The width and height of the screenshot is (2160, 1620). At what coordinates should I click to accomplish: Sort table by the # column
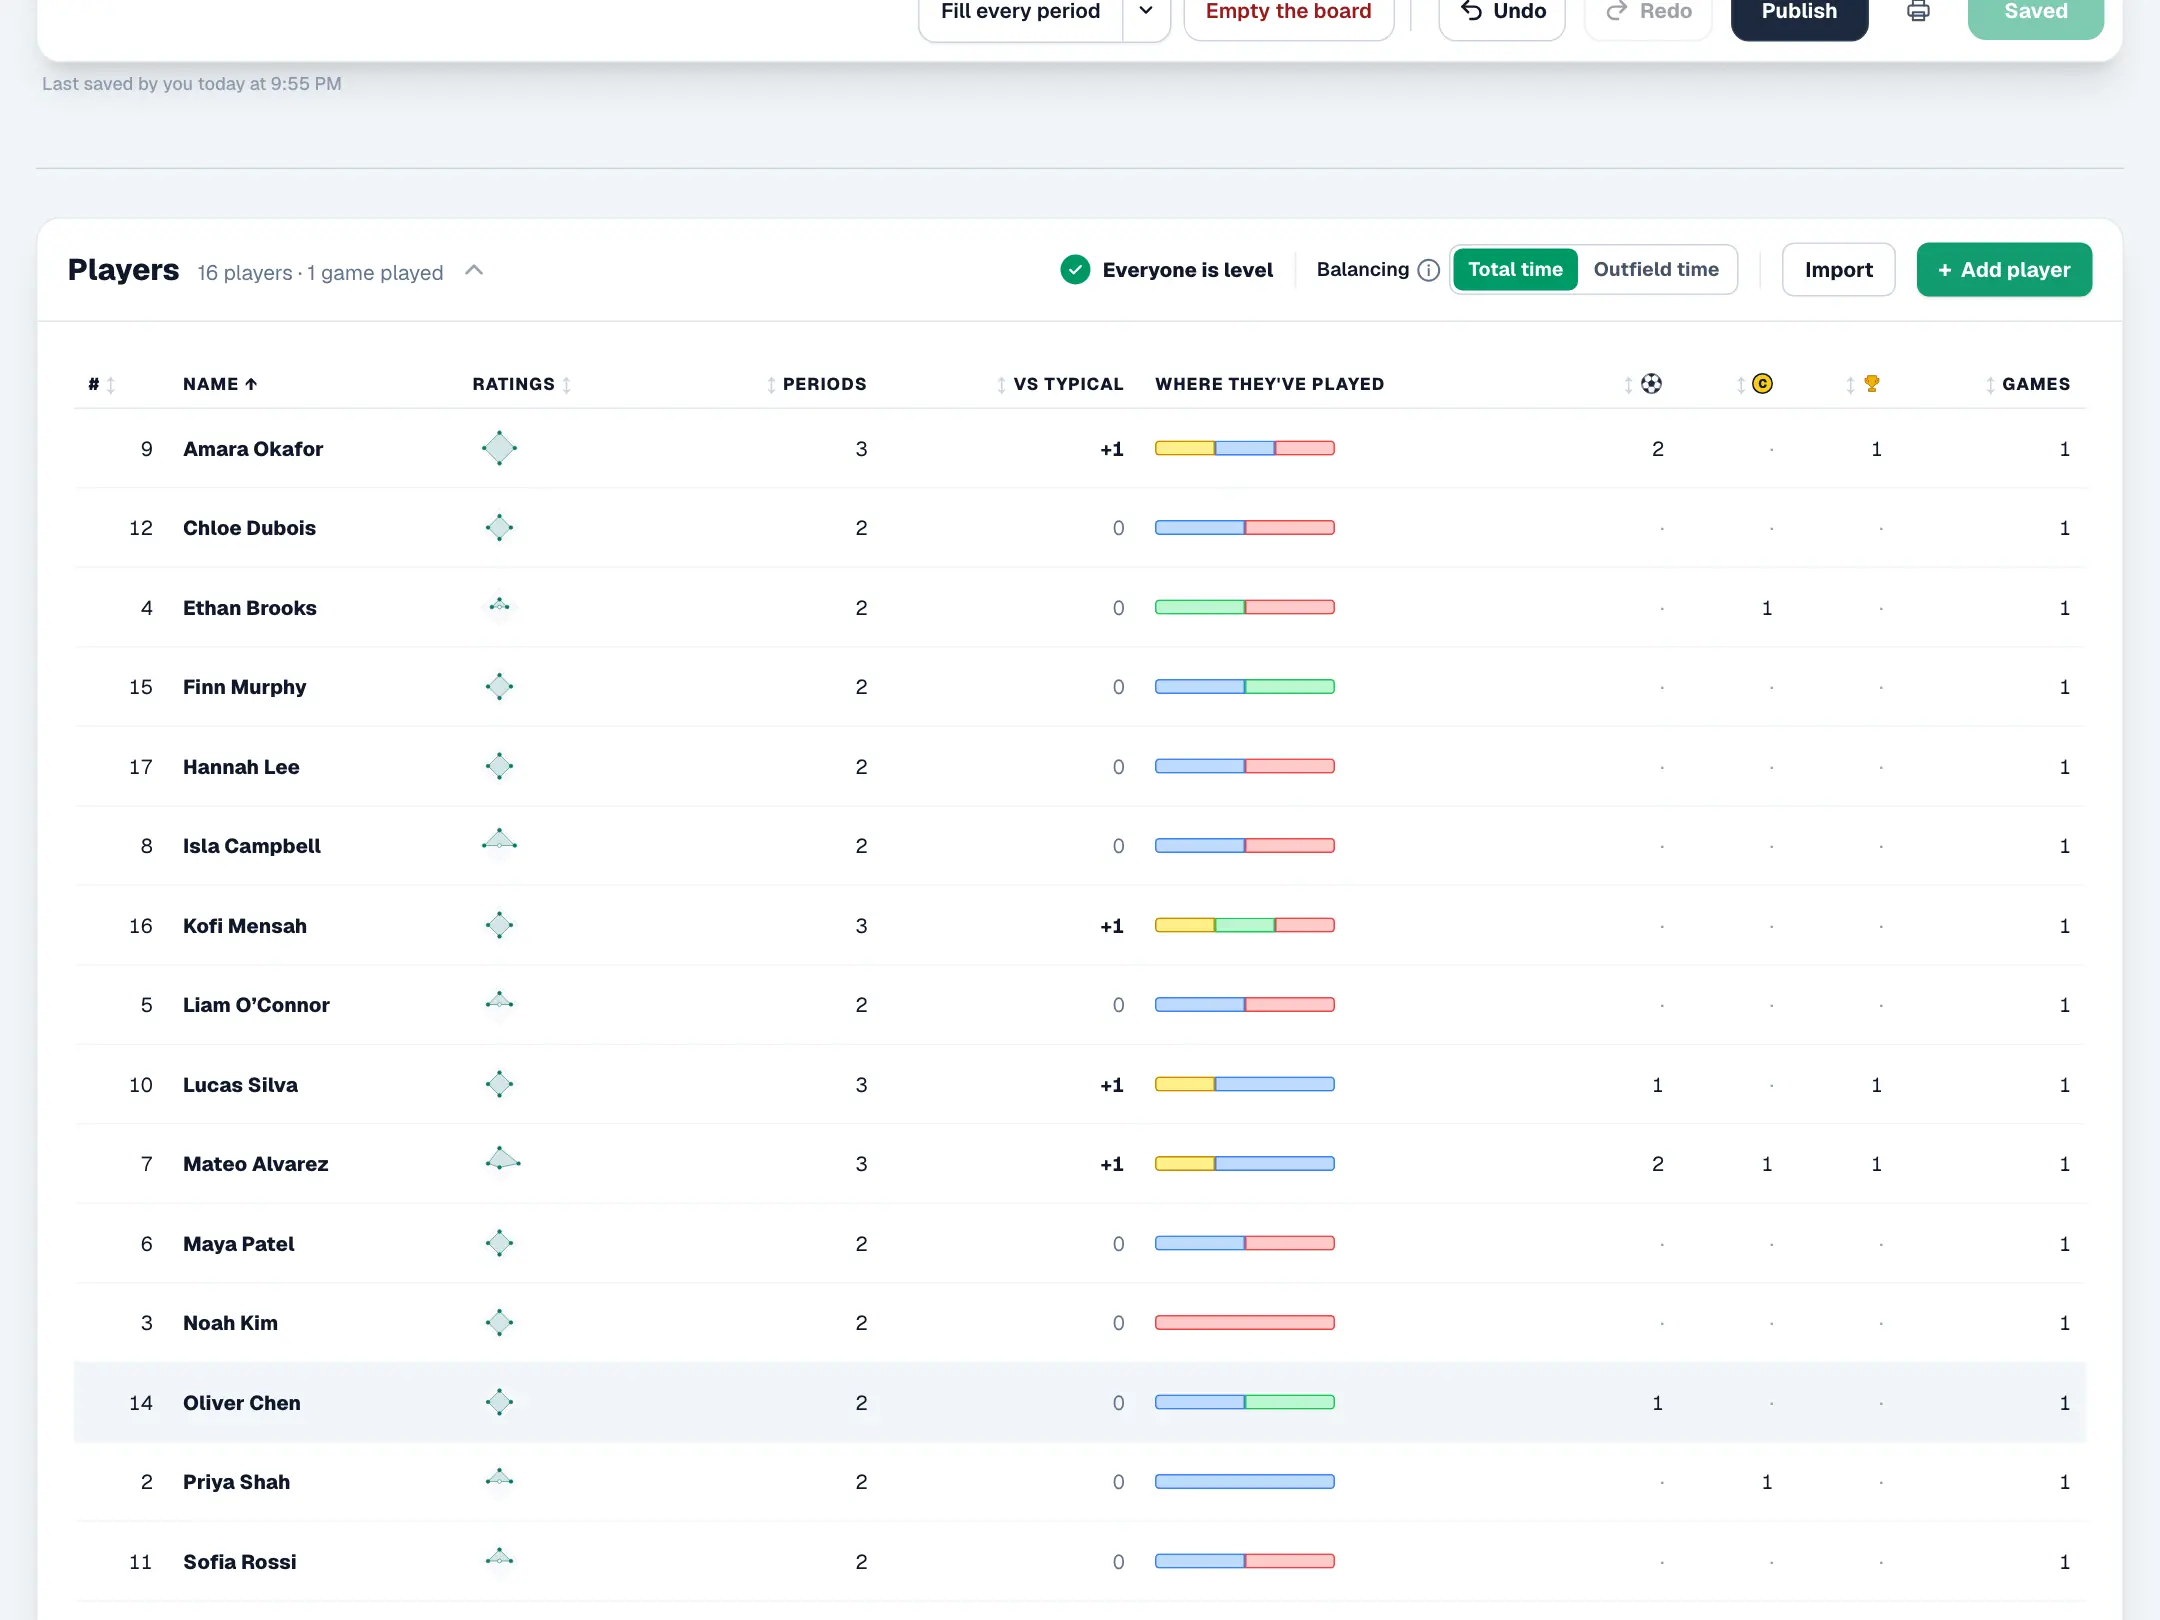coord(101,384)
